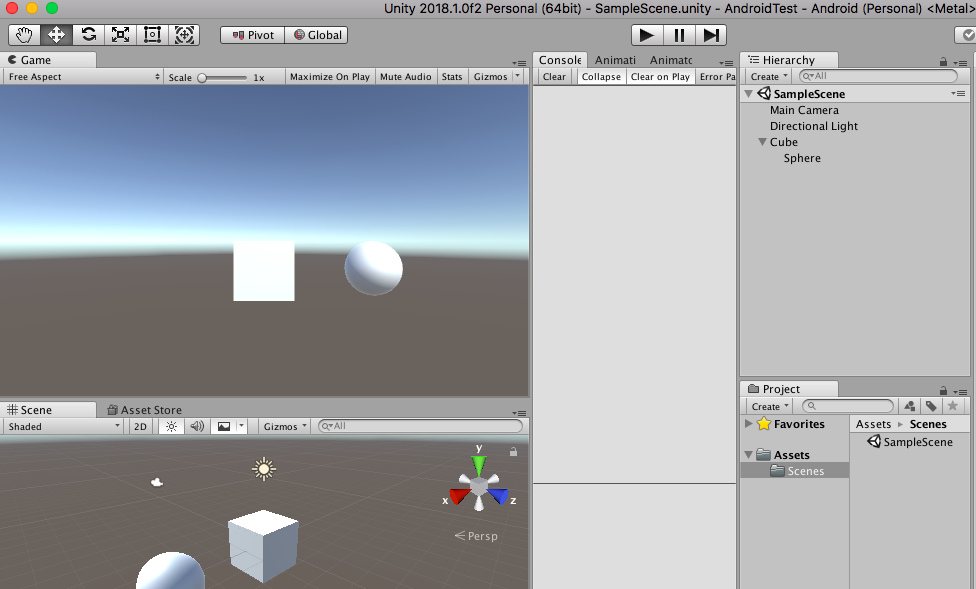Open the Hierarchy Create dropdown

point(769,77)
